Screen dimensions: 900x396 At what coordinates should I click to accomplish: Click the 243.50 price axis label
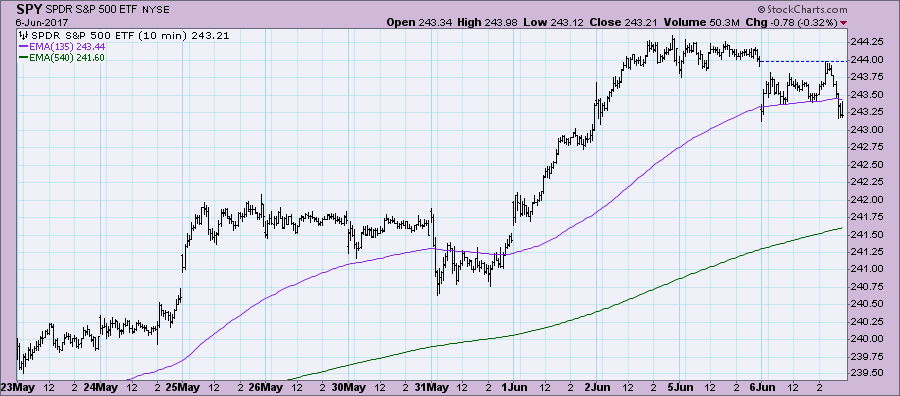coord(867,95)
